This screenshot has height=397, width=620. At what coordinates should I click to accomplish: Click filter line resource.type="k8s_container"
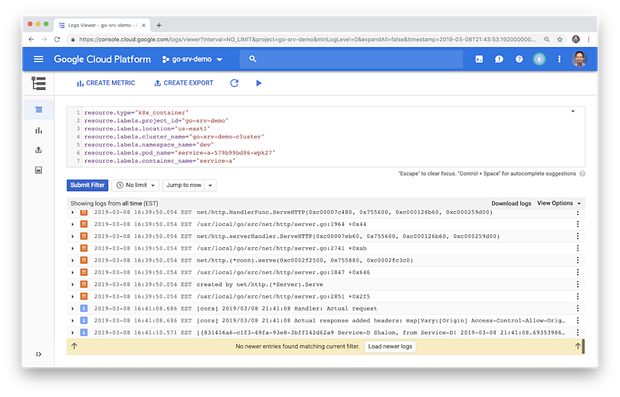click(x=136, y=113)
